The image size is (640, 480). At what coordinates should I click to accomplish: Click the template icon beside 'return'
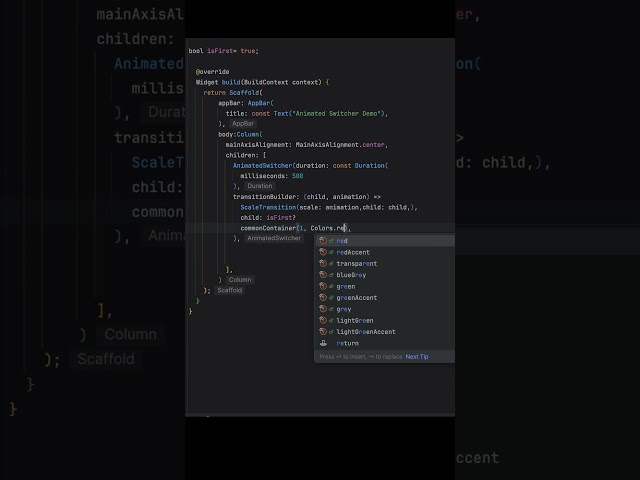[x=323, y=343]
